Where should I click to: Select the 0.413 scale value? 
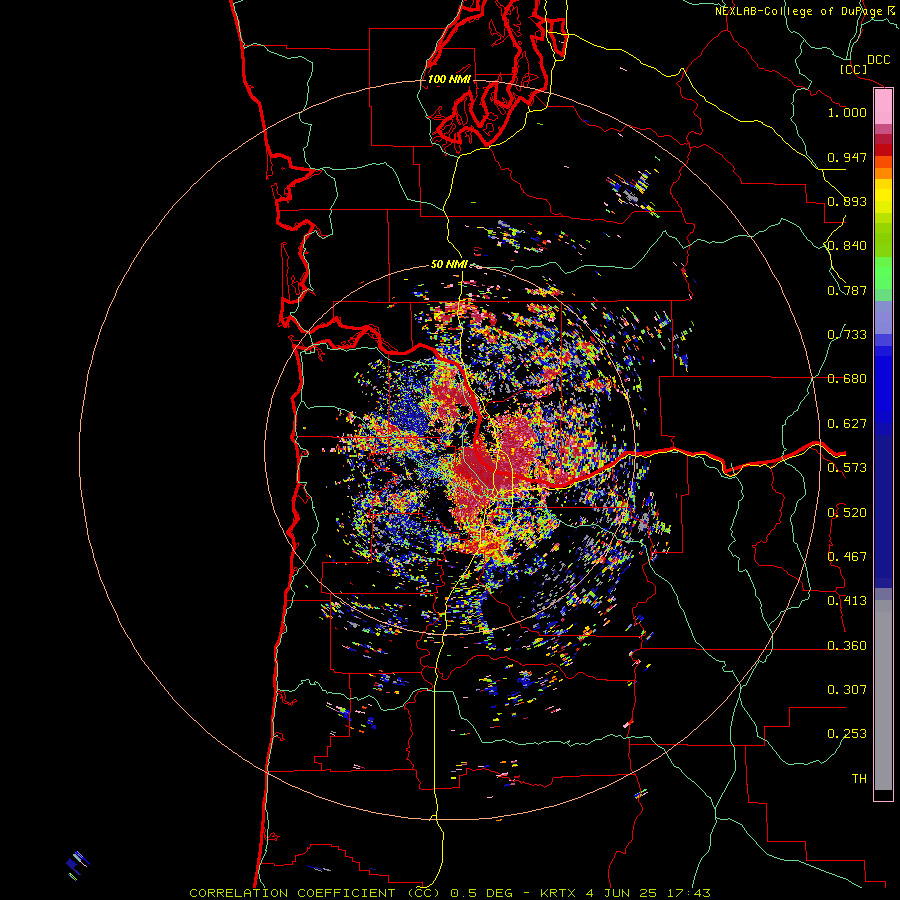click(847, 601)
